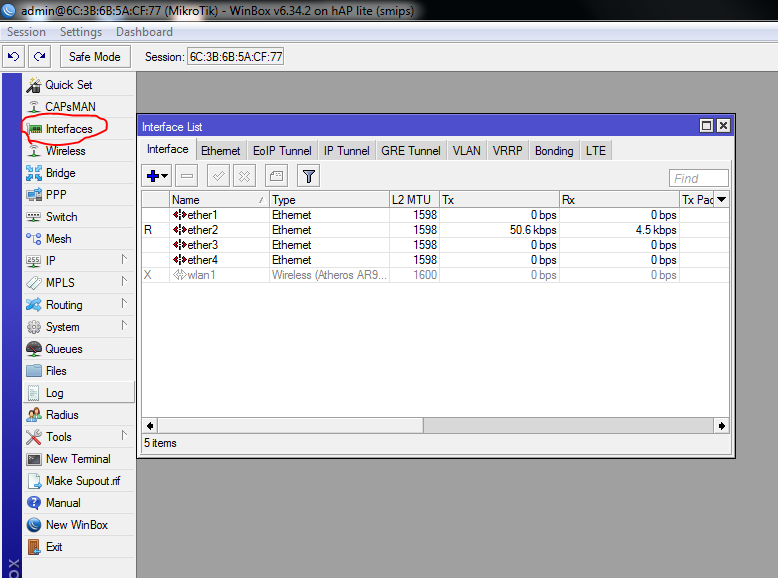Image resolution: width=778 pixels, height=578 pixels.
Task: Click scroll right arrow in Interface List
Action: pos(721,426)
